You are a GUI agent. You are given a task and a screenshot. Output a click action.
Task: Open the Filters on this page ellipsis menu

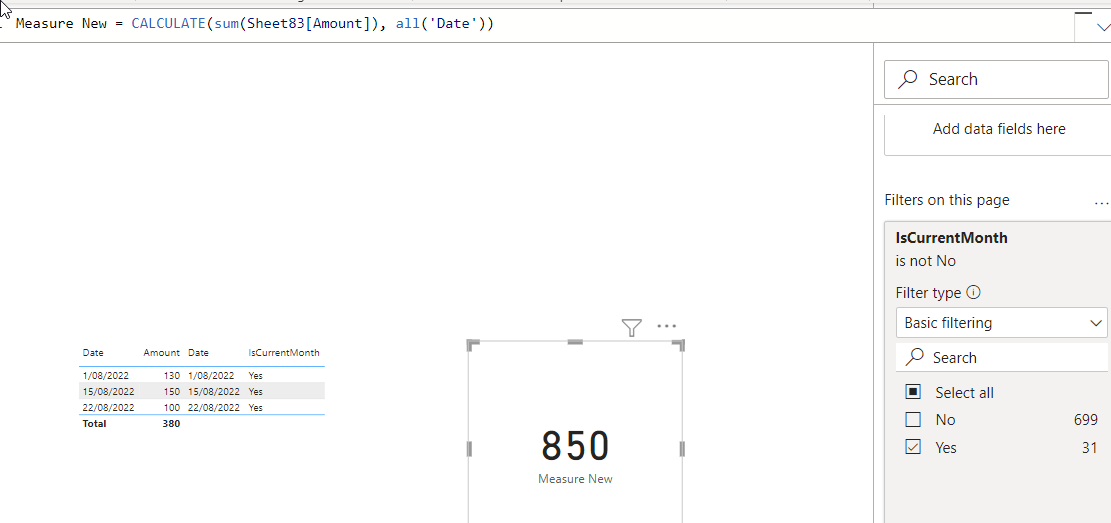click(1102, 202)
